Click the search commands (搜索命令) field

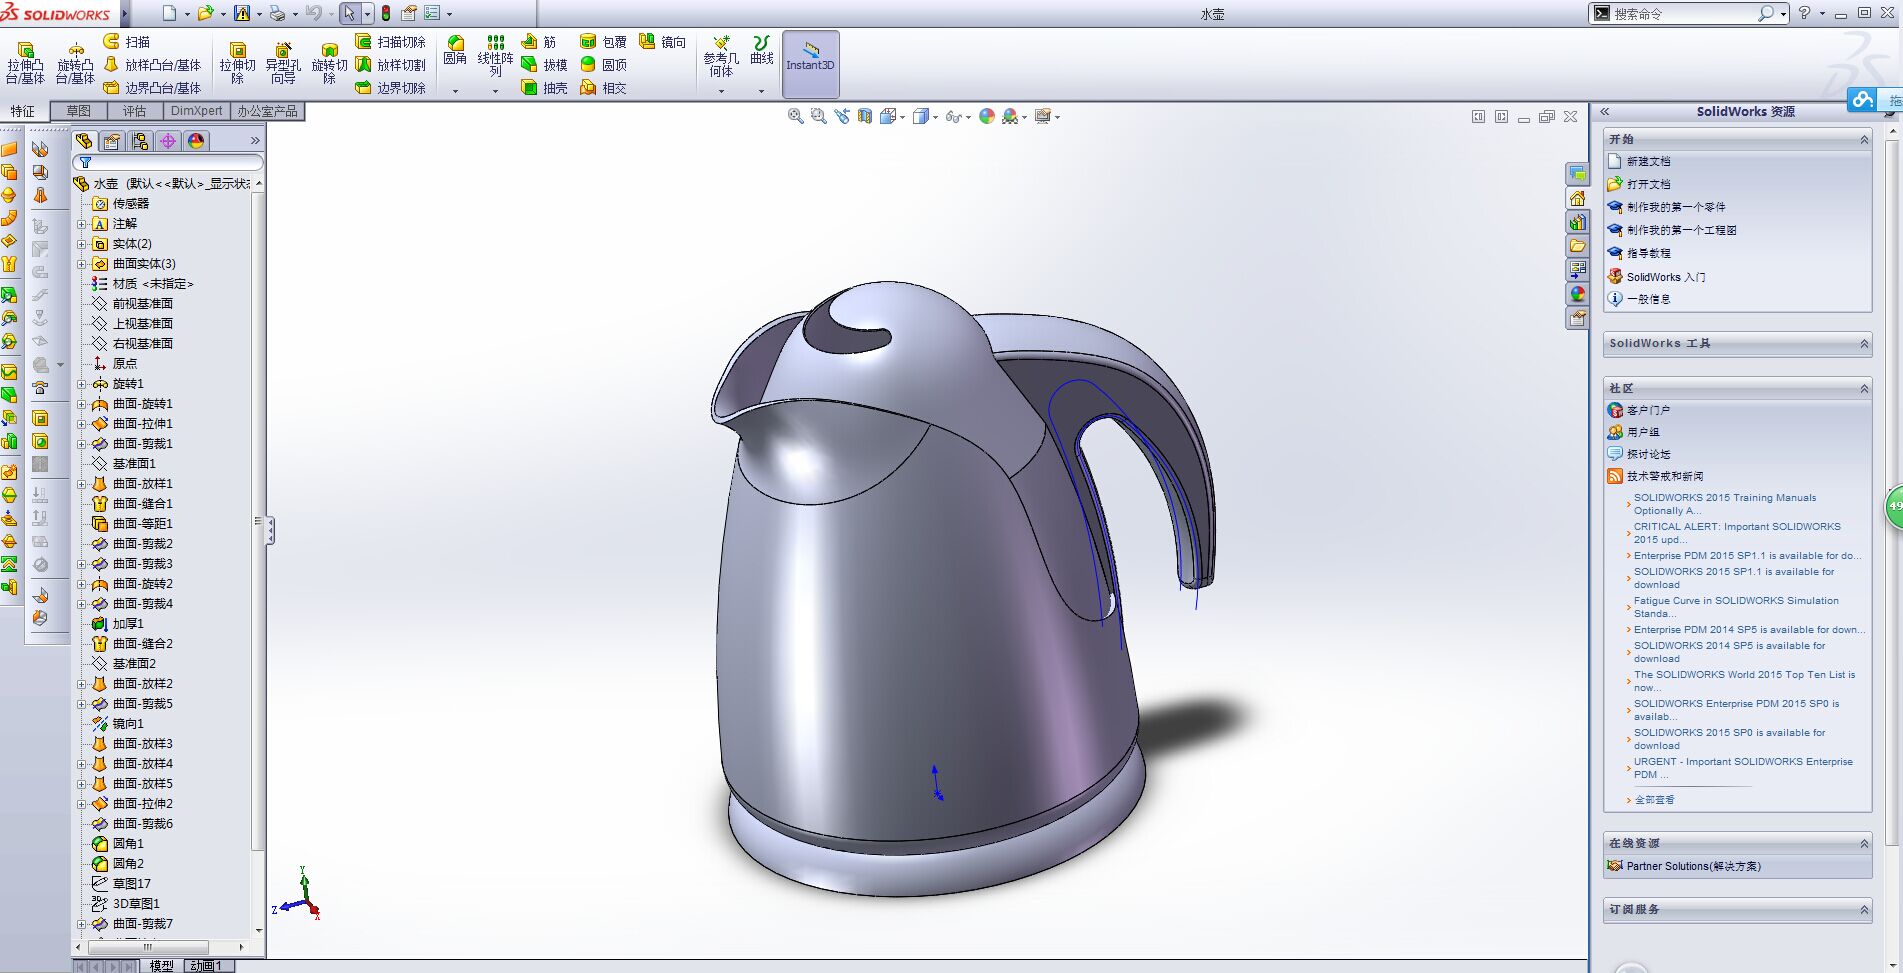point(1683,13)
